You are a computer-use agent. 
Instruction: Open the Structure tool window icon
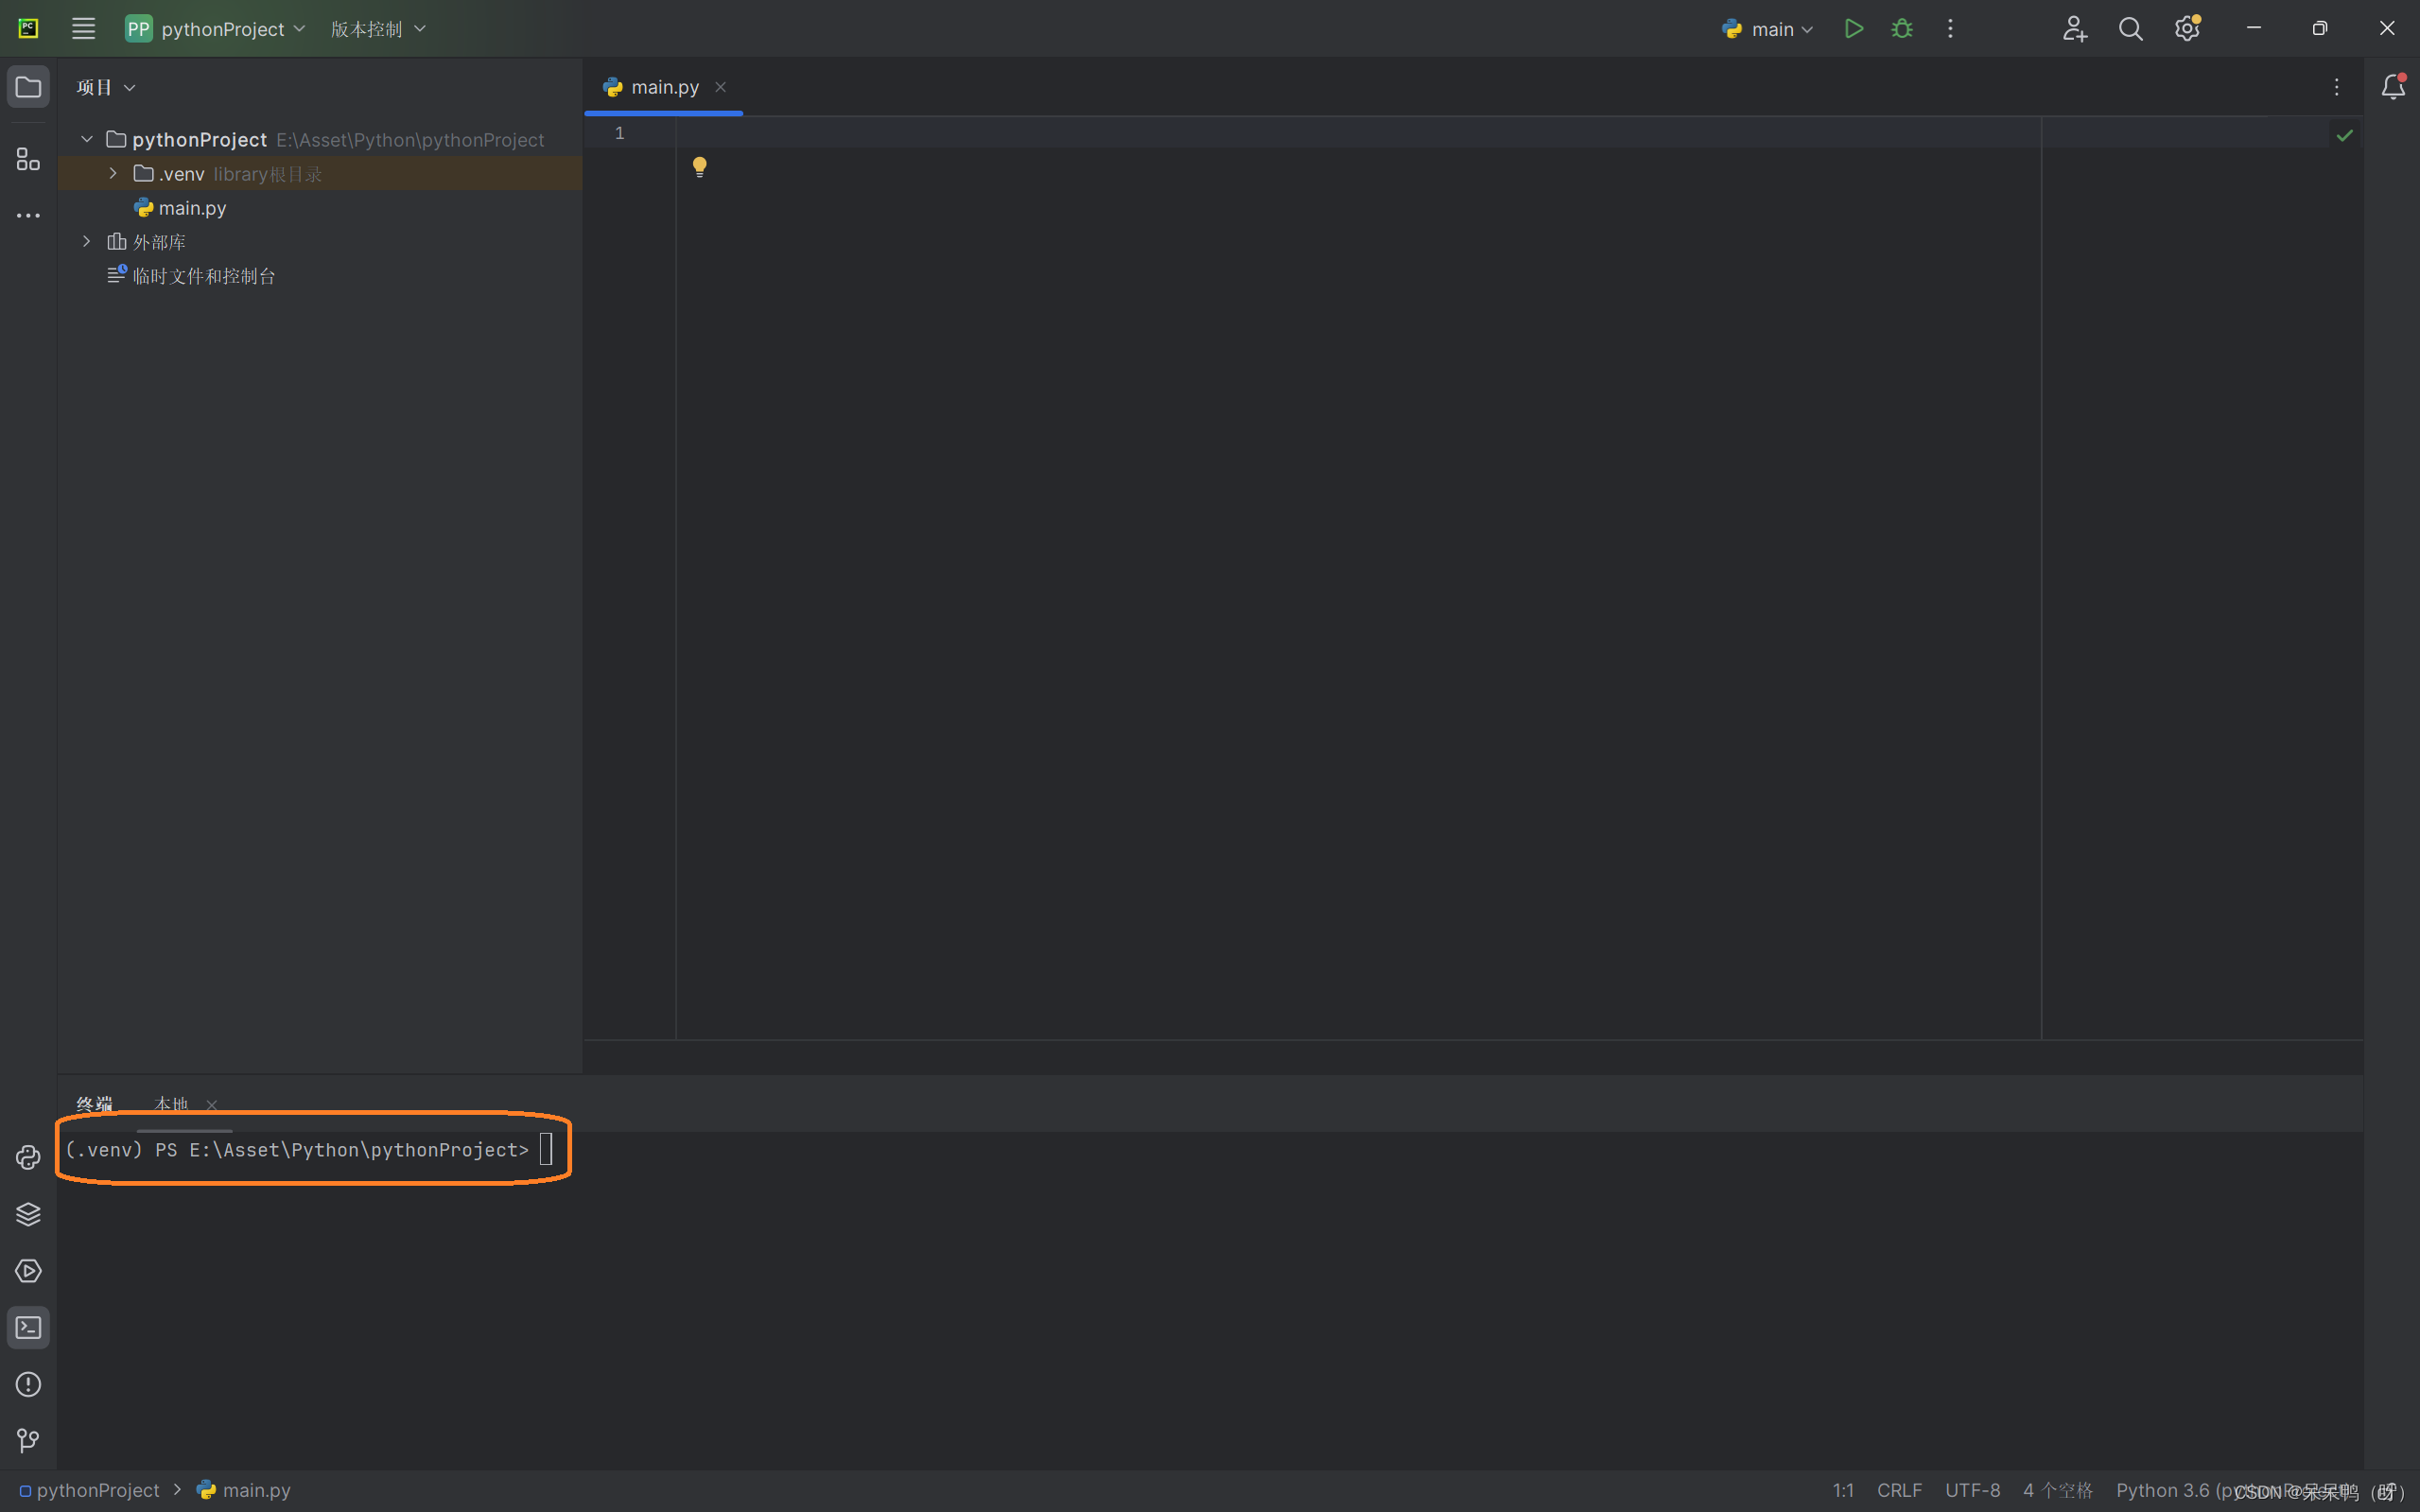28,159
